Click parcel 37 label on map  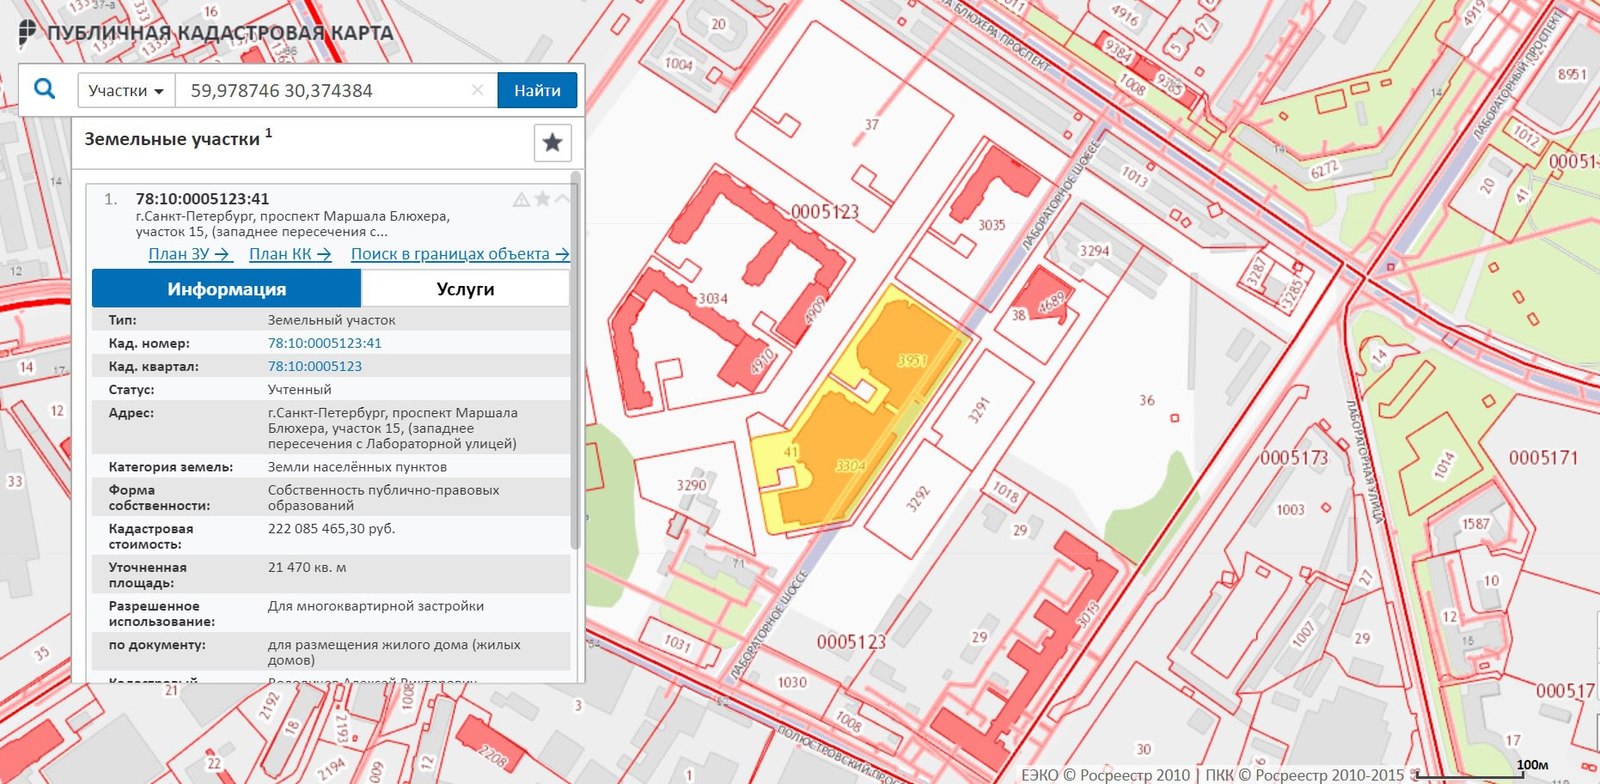coord(871,124)
